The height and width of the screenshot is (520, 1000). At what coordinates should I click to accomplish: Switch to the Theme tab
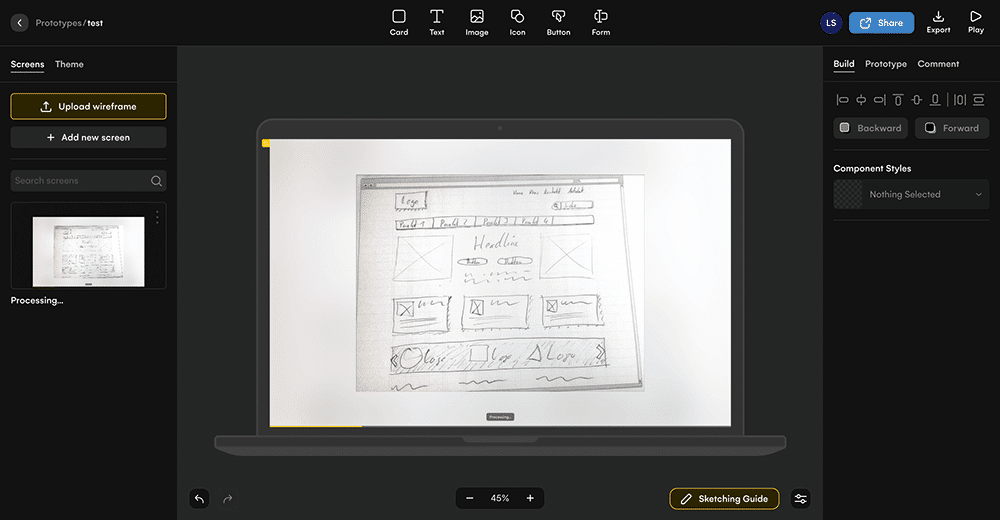(x=69, y=64)
